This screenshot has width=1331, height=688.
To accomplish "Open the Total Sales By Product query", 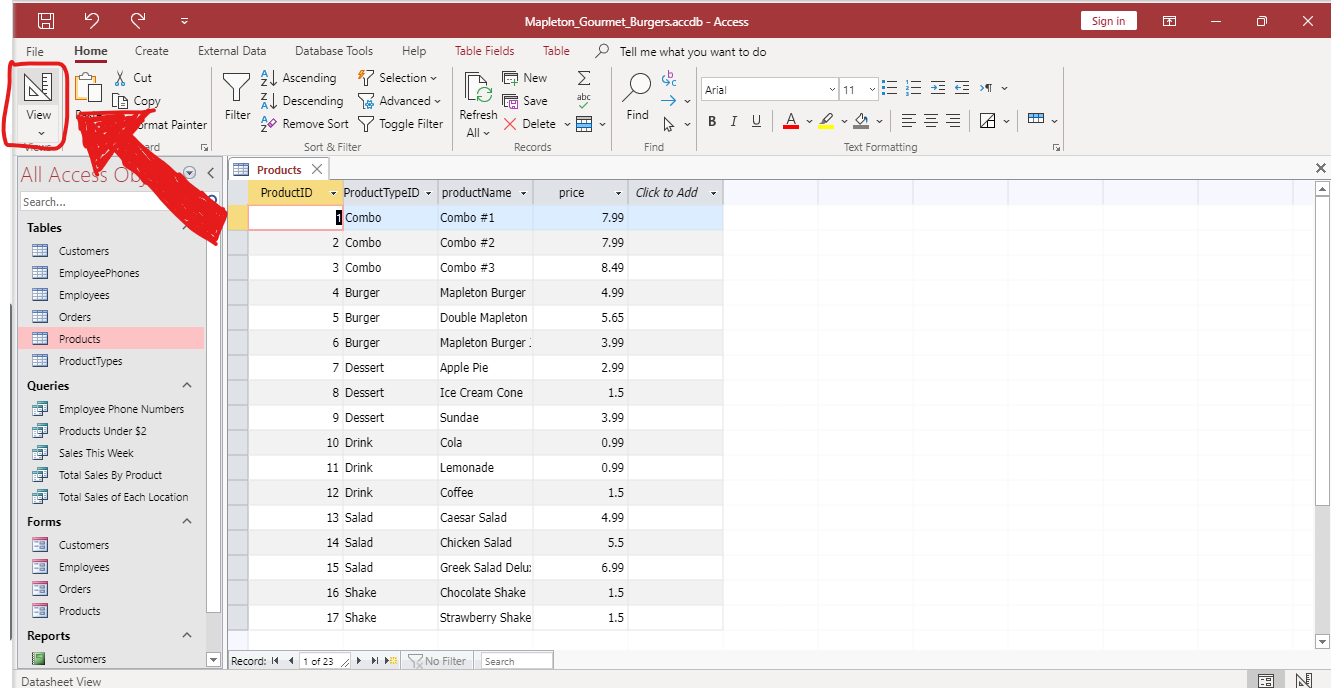I will point(110,475).
